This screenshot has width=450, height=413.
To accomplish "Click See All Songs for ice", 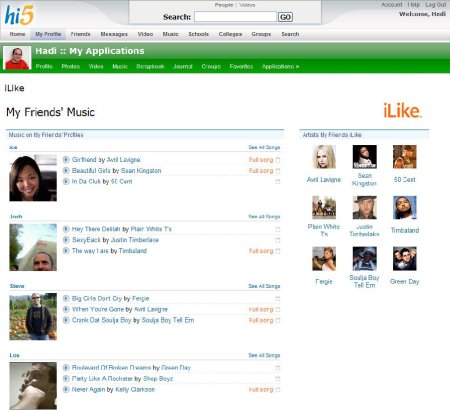I will point(264,147).
